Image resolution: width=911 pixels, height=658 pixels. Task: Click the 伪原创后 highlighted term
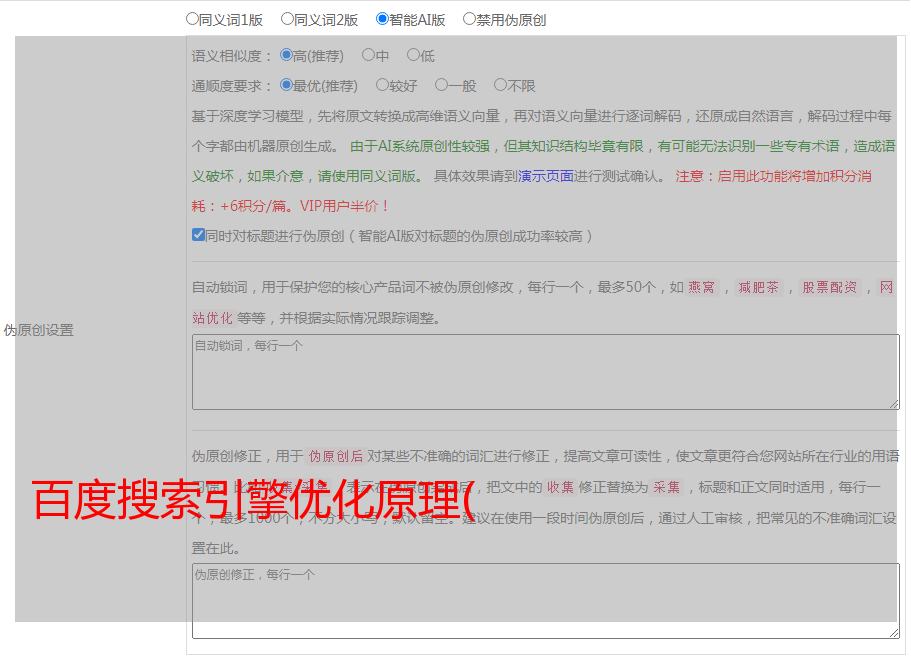click(x=335, y=456)
